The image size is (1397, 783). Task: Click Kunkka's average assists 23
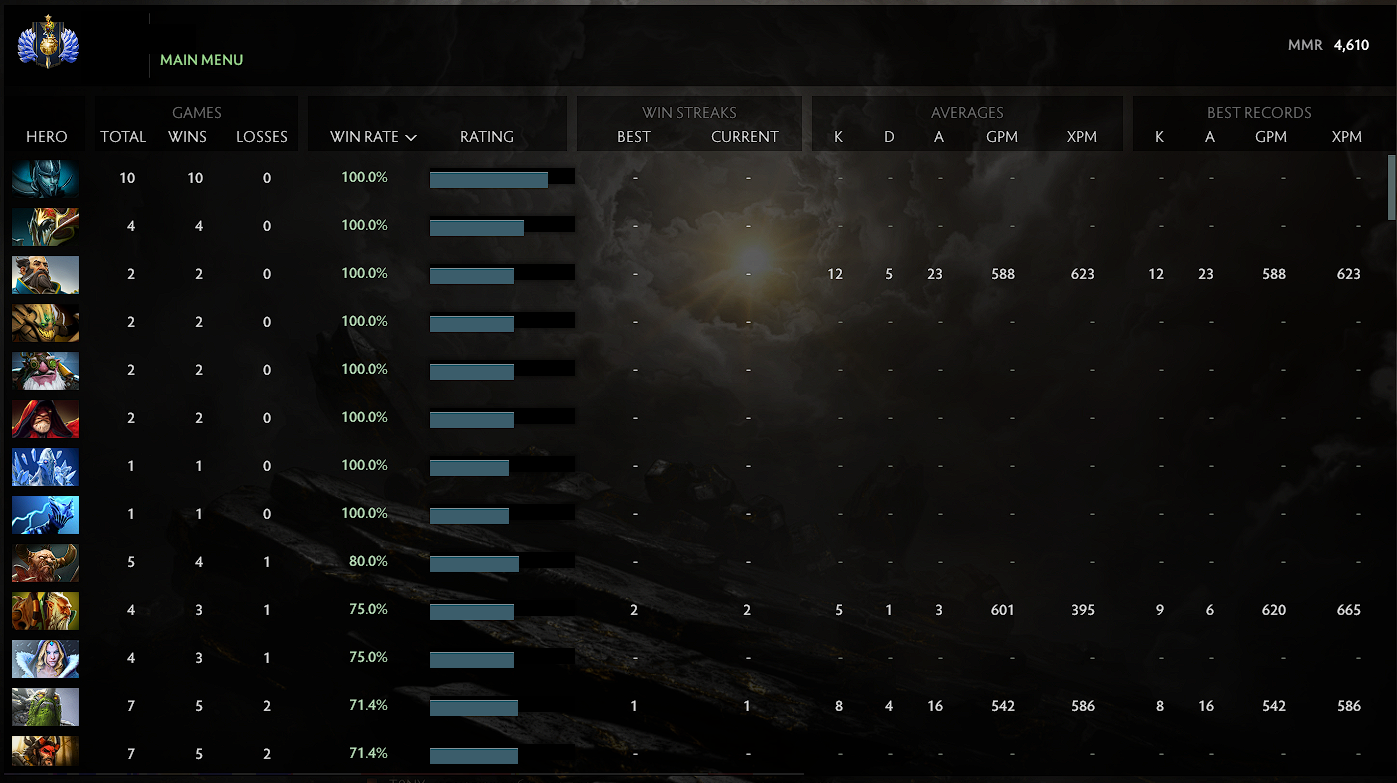(x=935, y=274)
